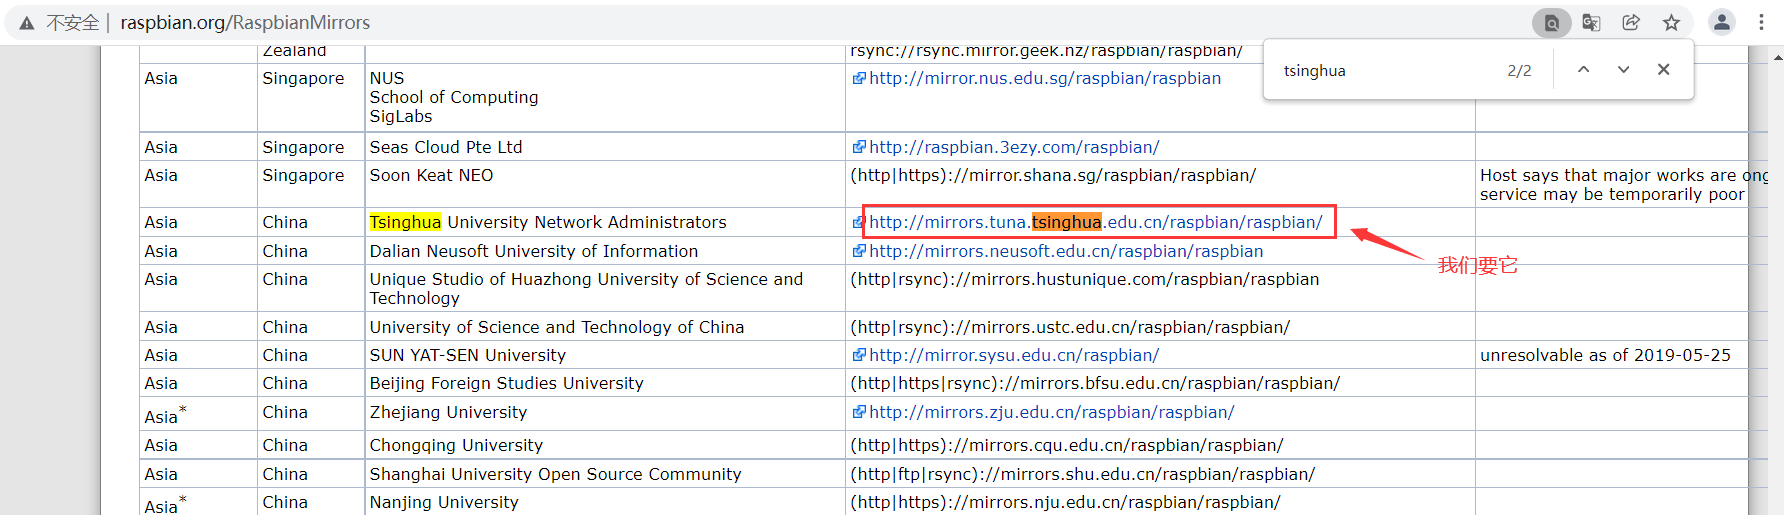Click 'School of Computing' text

click(x=454, y=97)
